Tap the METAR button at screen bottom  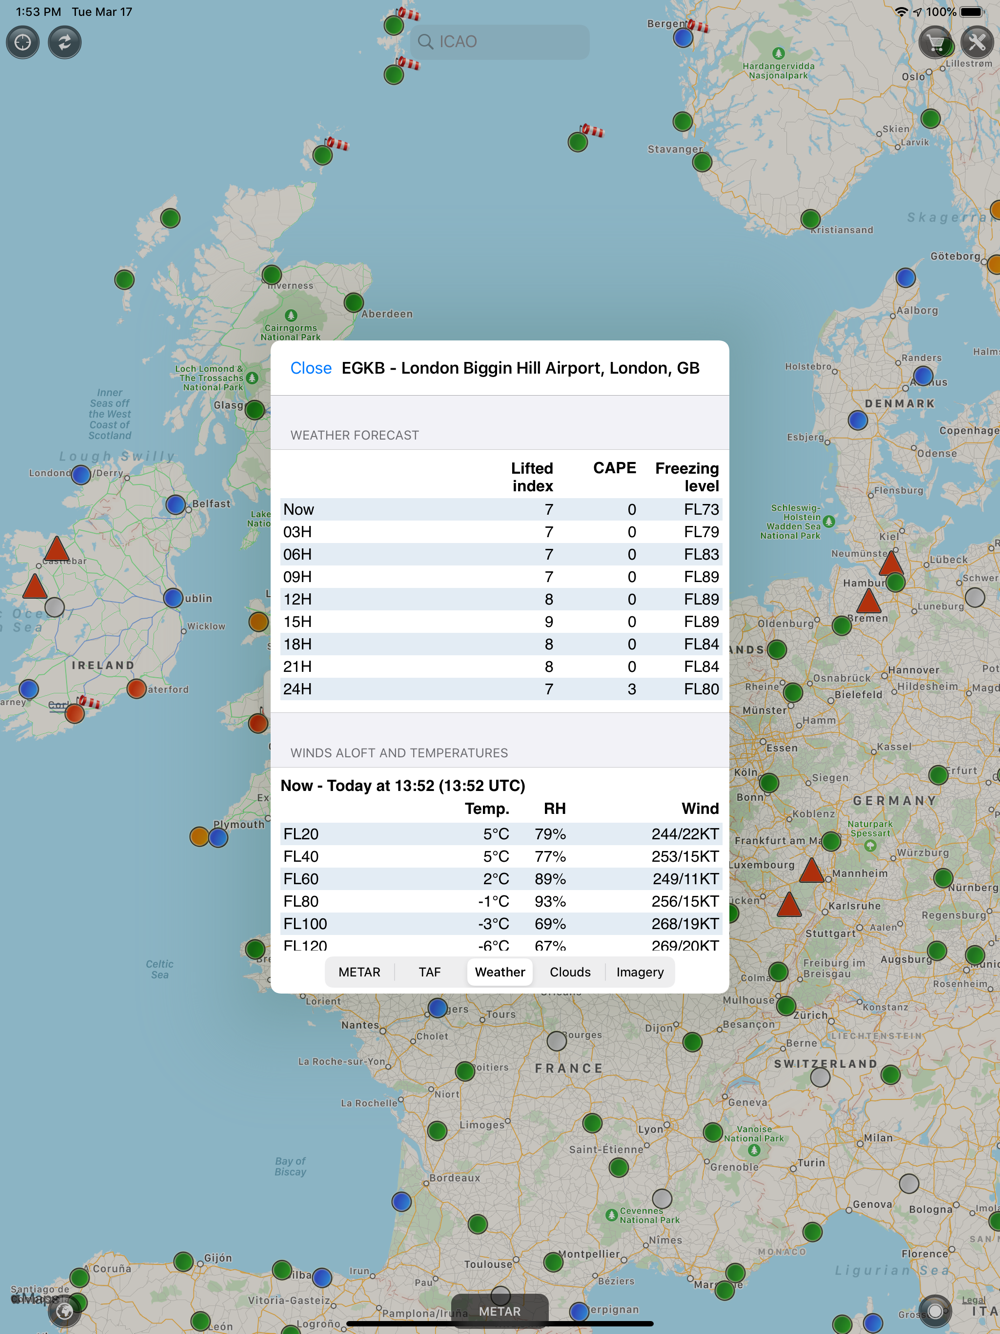tap(500, 1311)
